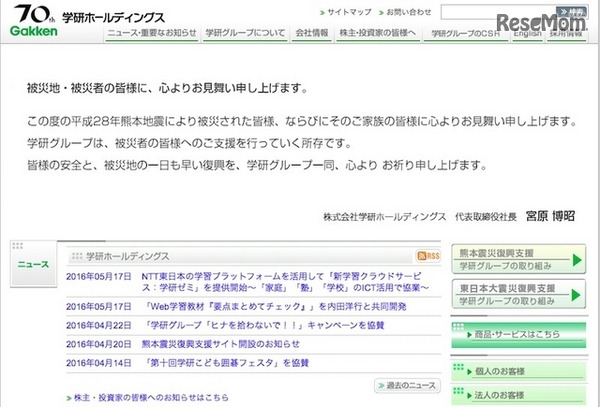Click 学研ホールディングス news section heading
Viewport: 600px width, 407px height.
coord(127,256)
